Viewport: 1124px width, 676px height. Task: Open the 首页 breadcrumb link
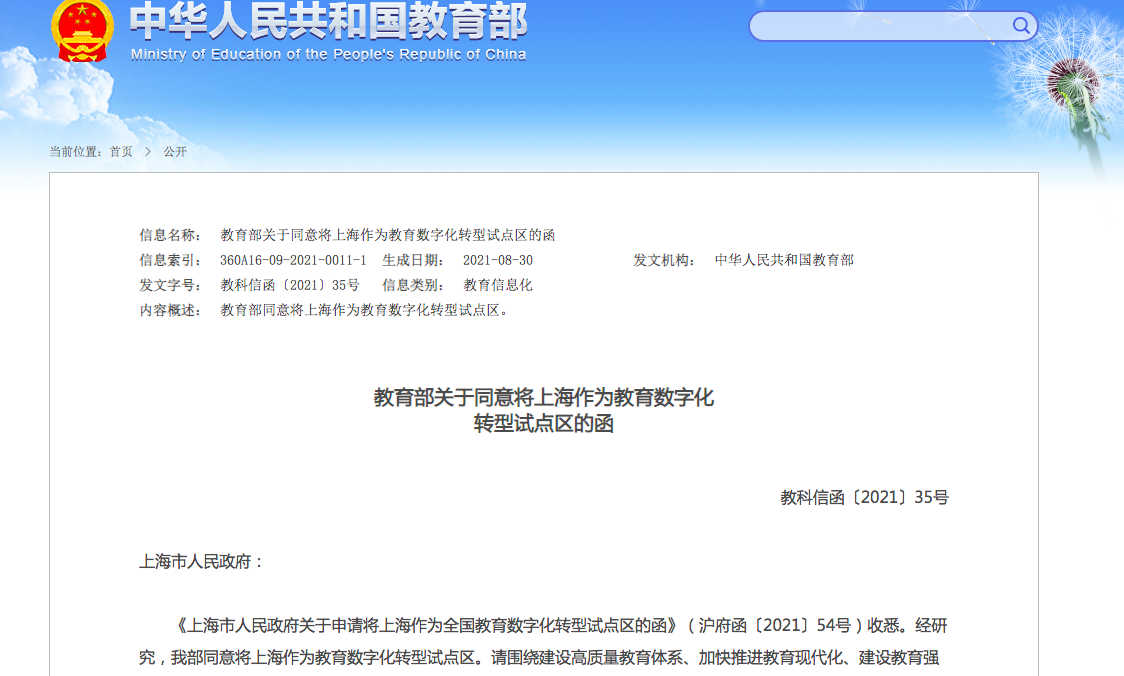[121, 152]
